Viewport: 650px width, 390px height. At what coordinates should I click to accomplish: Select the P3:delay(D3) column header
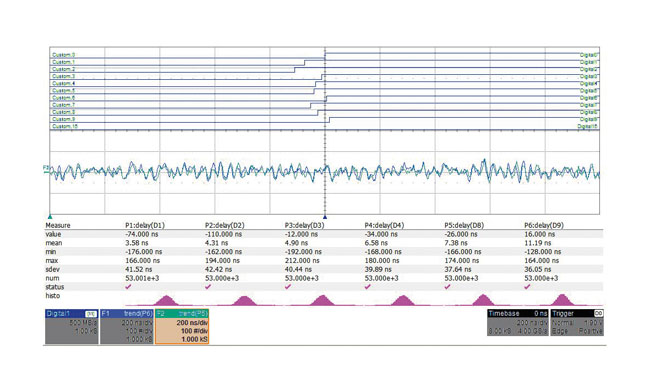coord(304,225)
